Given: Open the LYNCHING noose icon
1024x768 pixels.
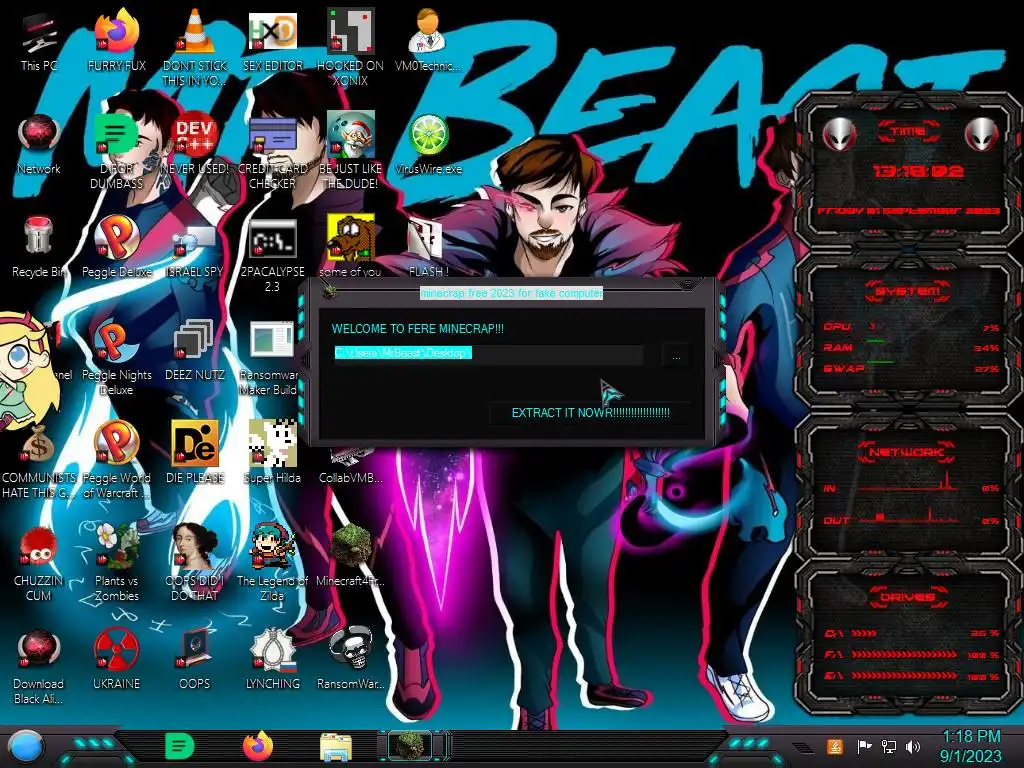Looking at the screenshot, I should click(272, 660).
